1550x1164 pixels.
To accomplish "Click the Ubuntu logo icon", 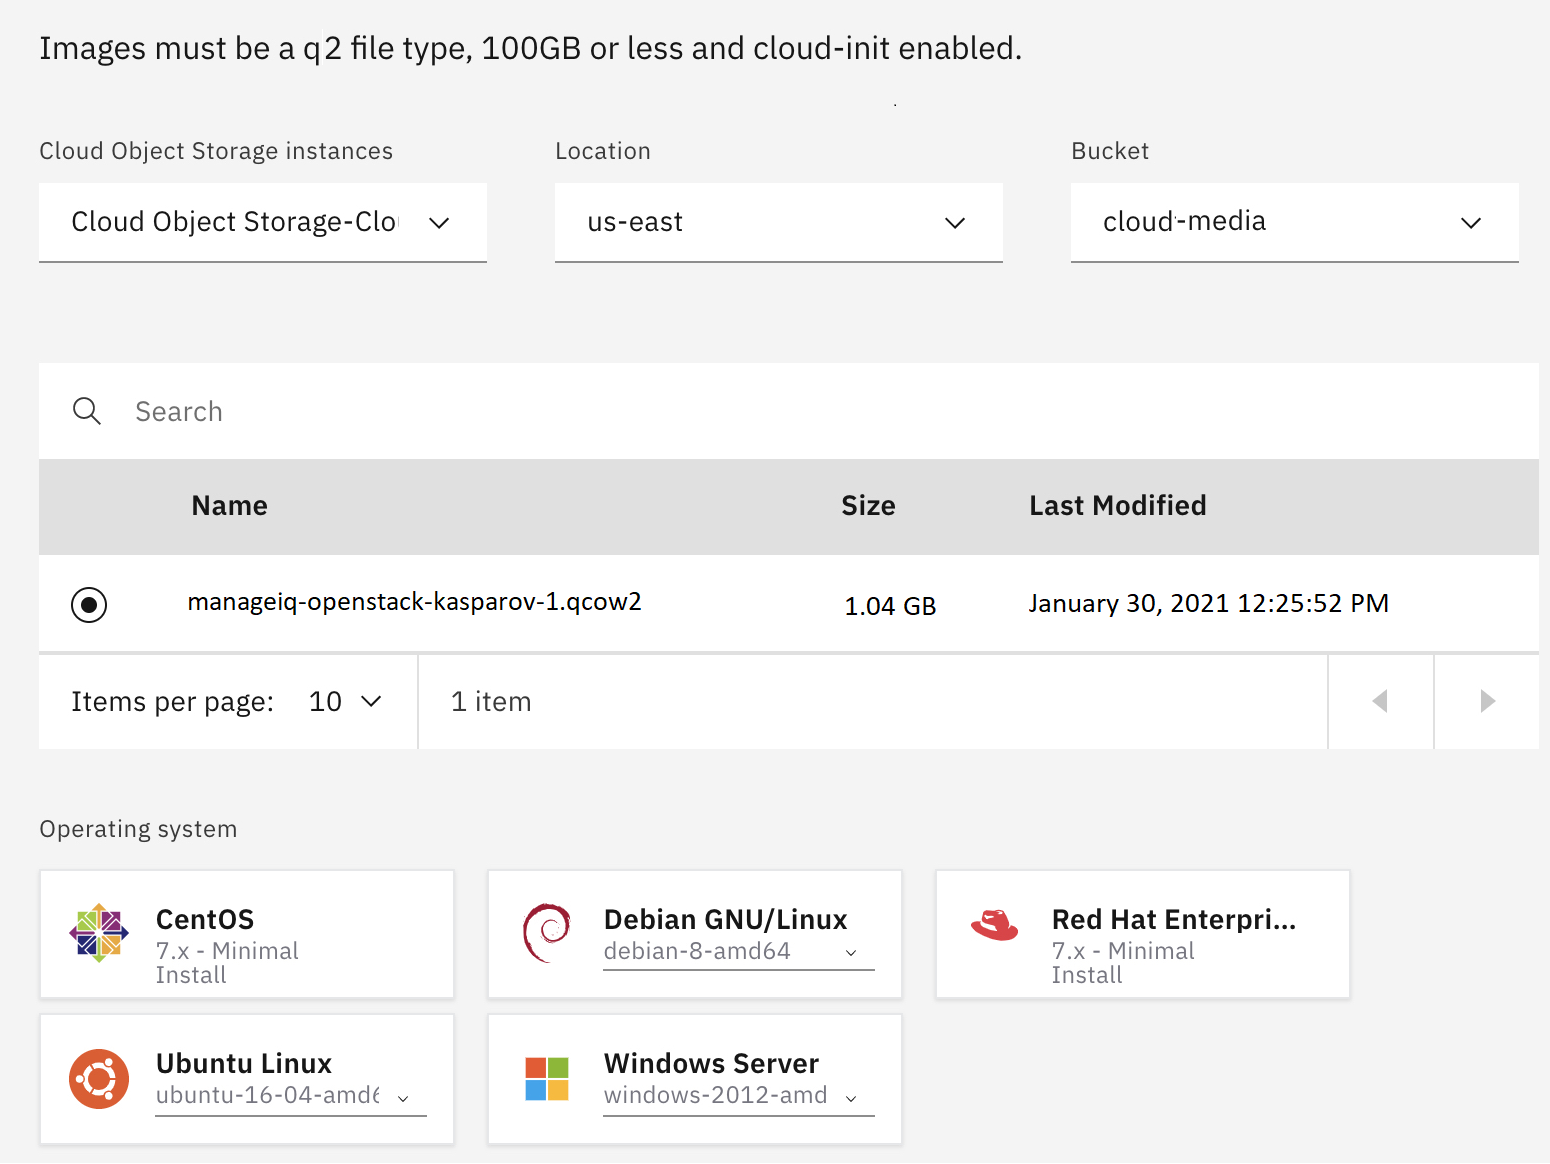I will tap(99, 1079).
